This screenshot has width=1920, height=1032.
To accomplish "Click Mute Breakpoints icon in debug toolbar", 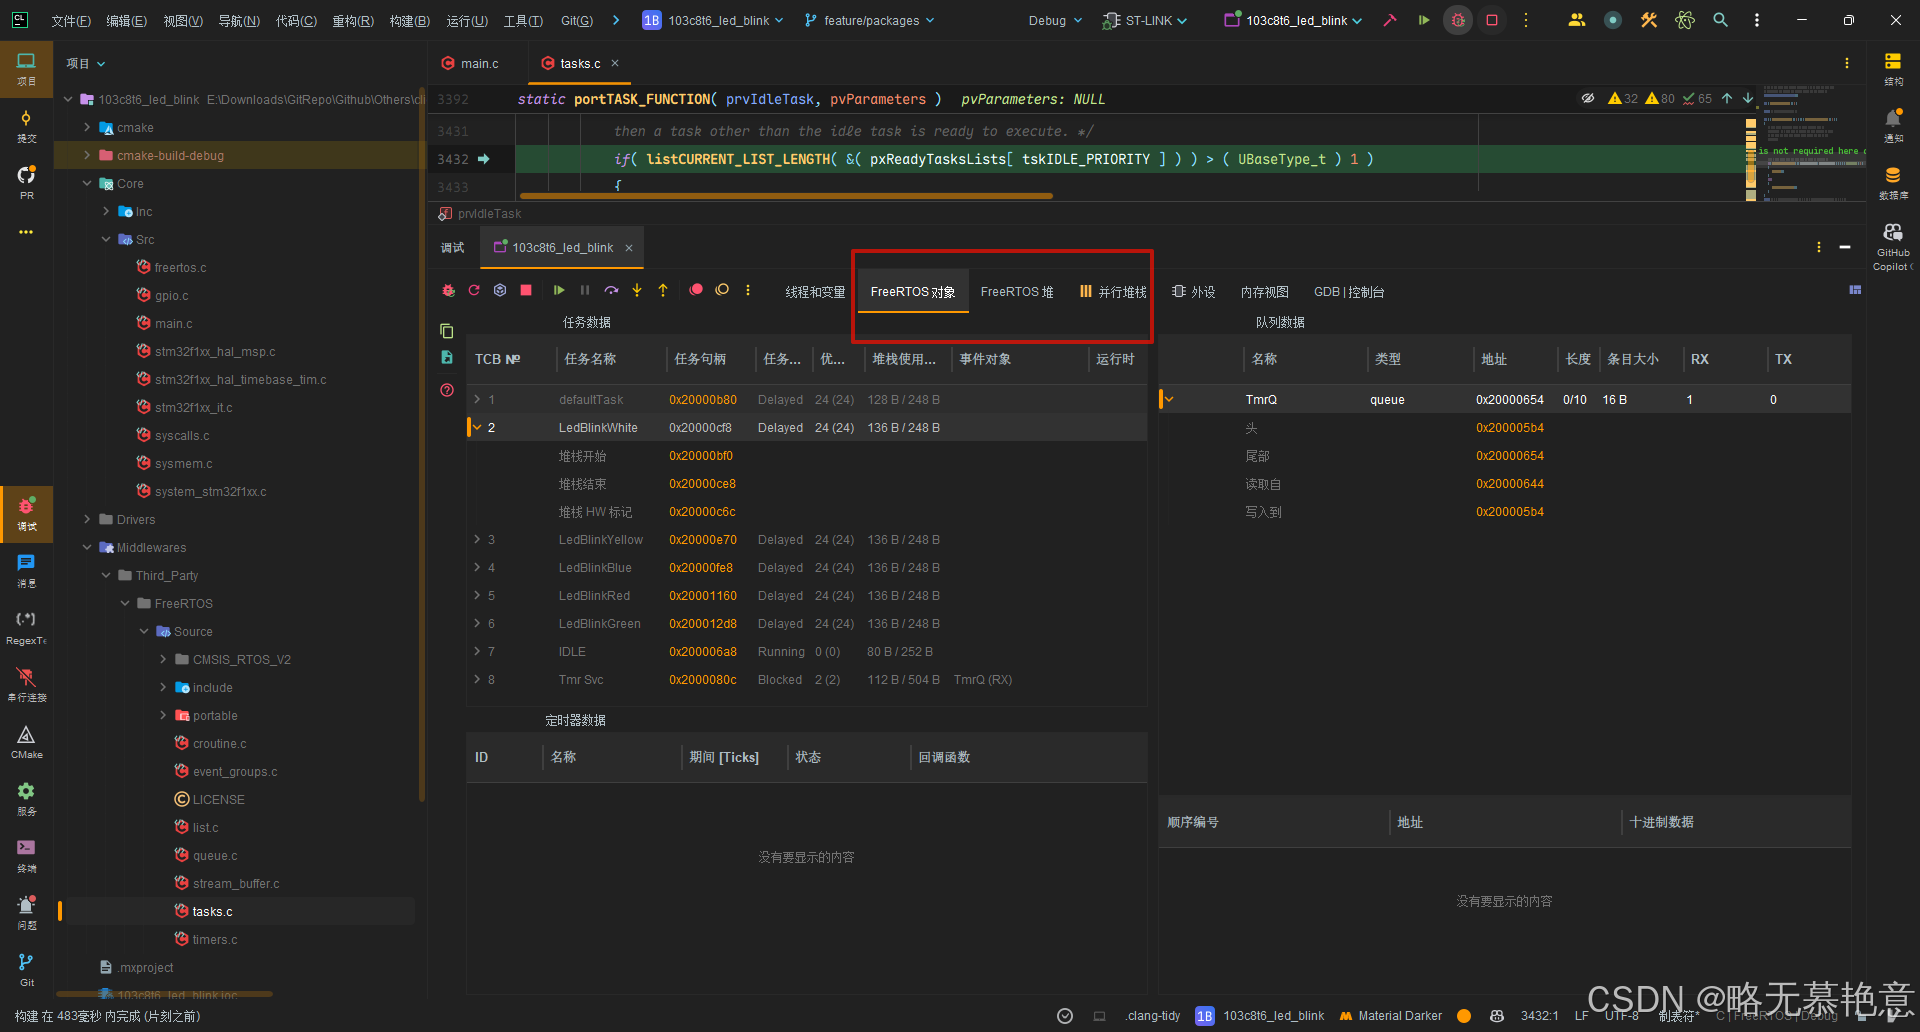I will pyautogui.click(x=722, y=290).
